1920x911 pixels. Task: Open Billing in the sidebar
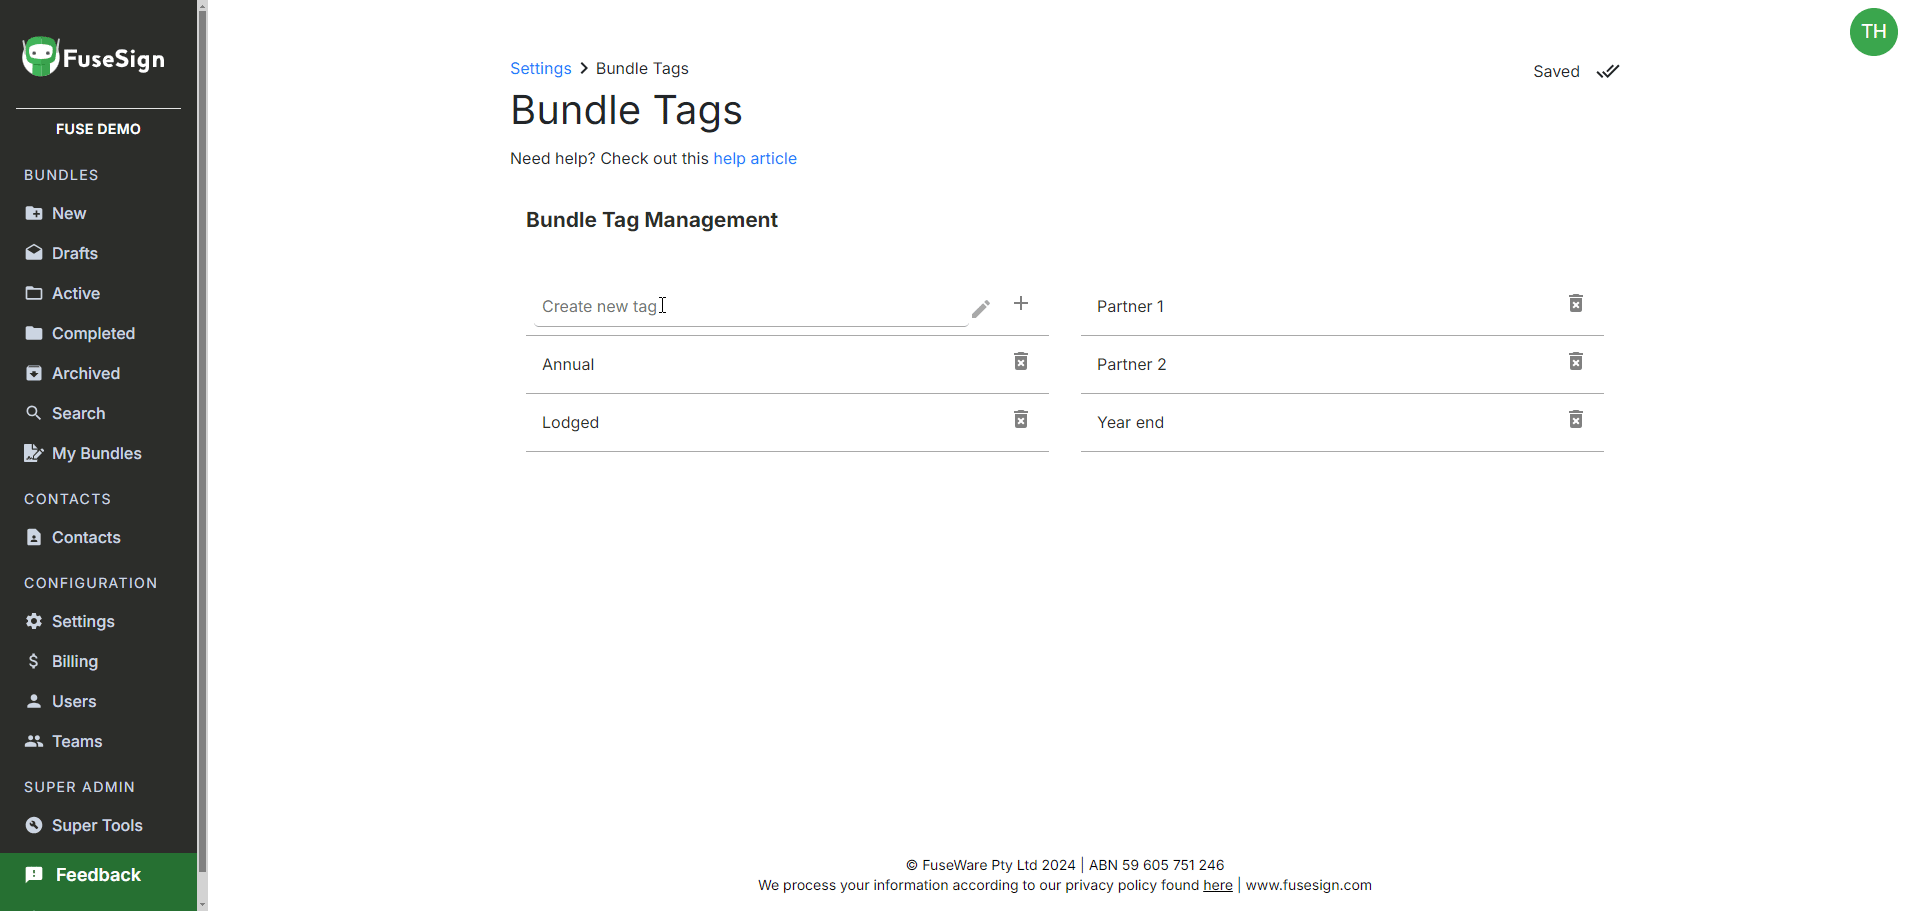tap(74, 662)
